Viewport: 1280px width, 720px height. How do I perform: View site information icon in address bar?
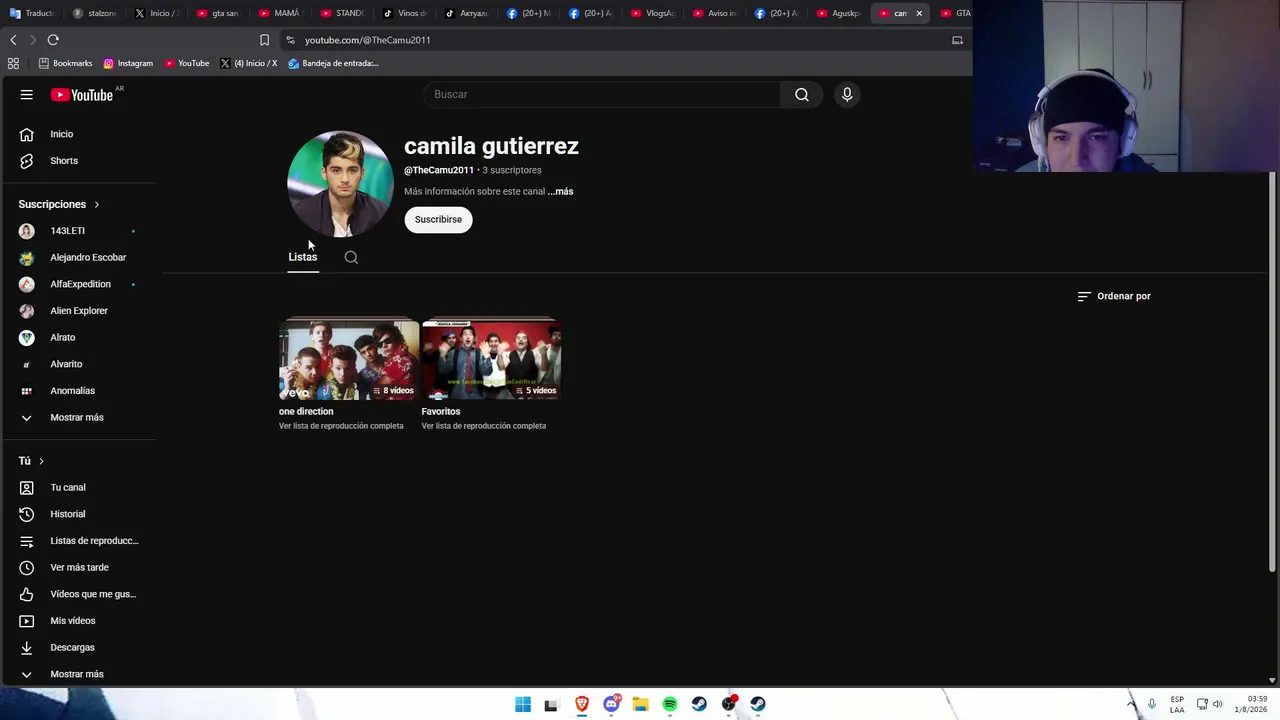coord(290,40)
